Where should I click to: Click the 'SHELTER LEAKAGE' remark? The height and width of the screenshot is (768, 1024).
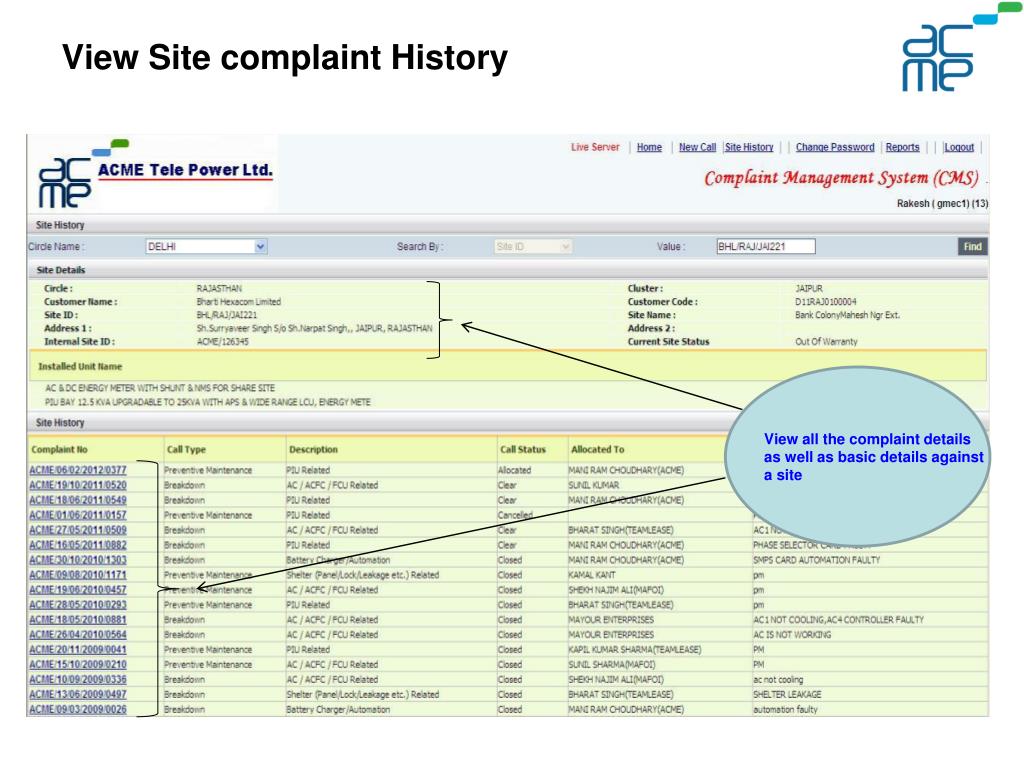tap(787, 695)
